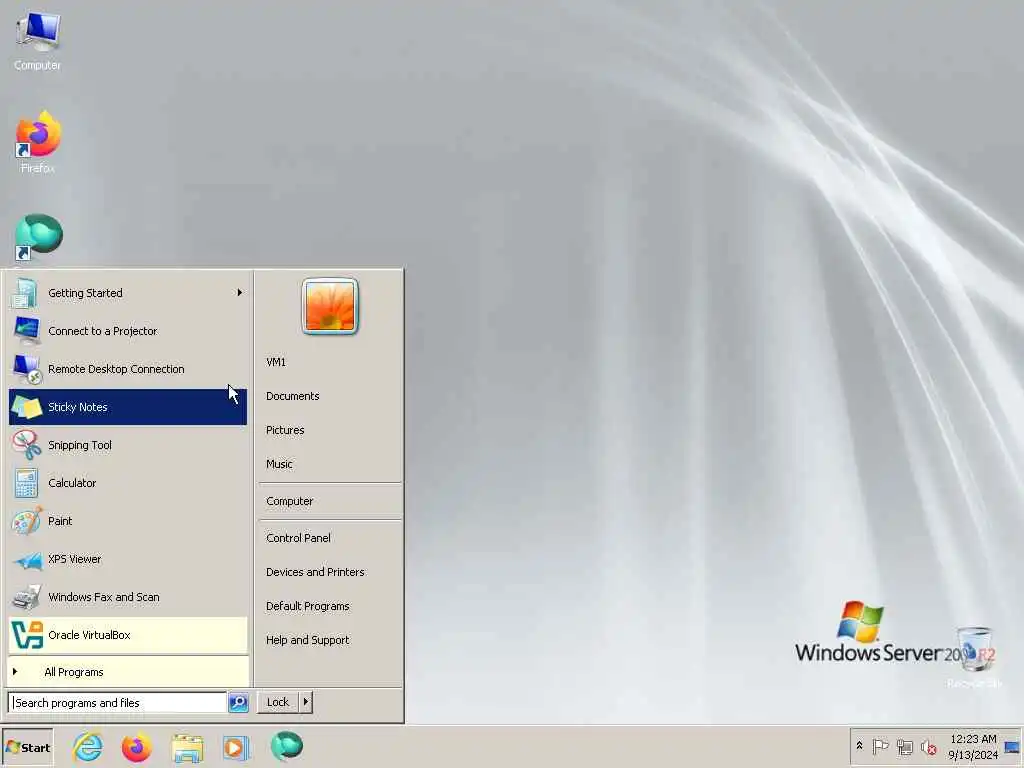This screenshot has width=1024, height=768.
Task: Launch the Paint palette icon
Action: coord(27,521)
